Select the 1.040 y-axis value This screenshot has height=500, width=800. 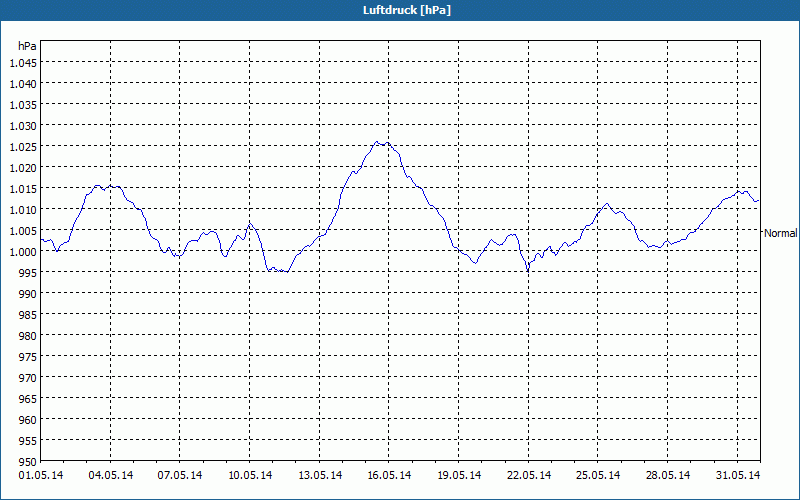[23, 84]
